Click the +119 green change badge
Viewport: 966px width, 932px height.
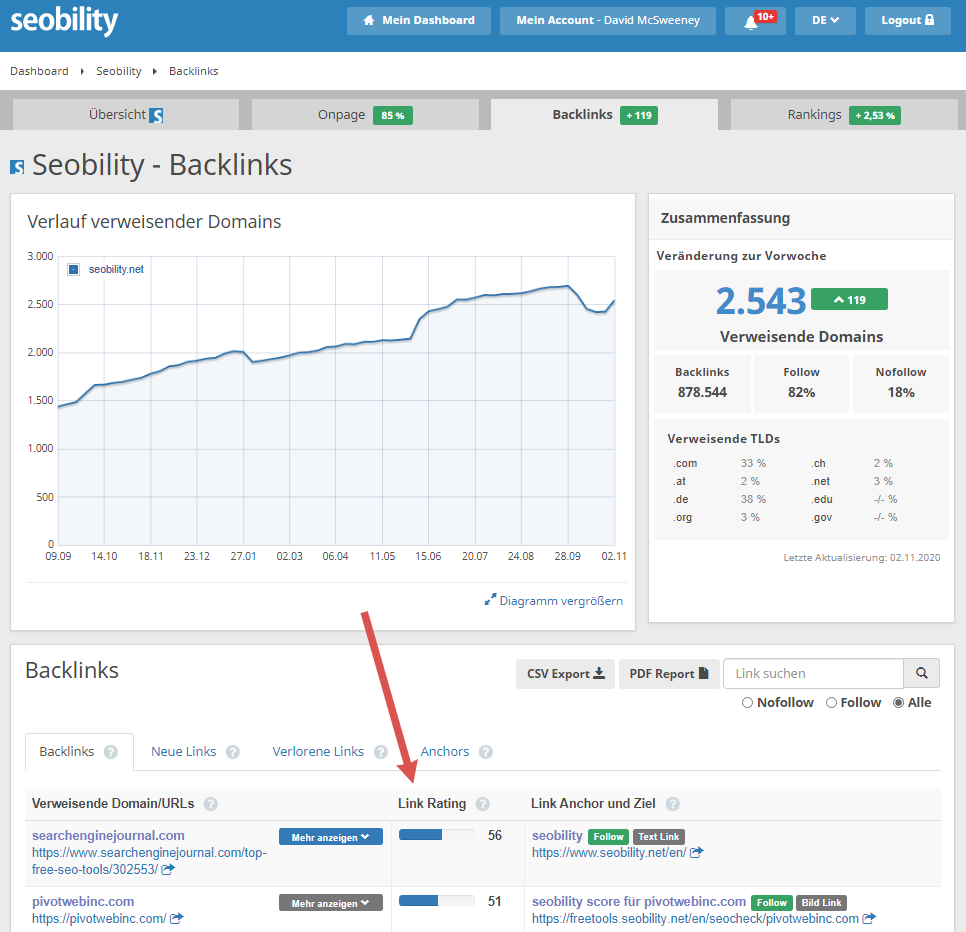coord(850,299)
